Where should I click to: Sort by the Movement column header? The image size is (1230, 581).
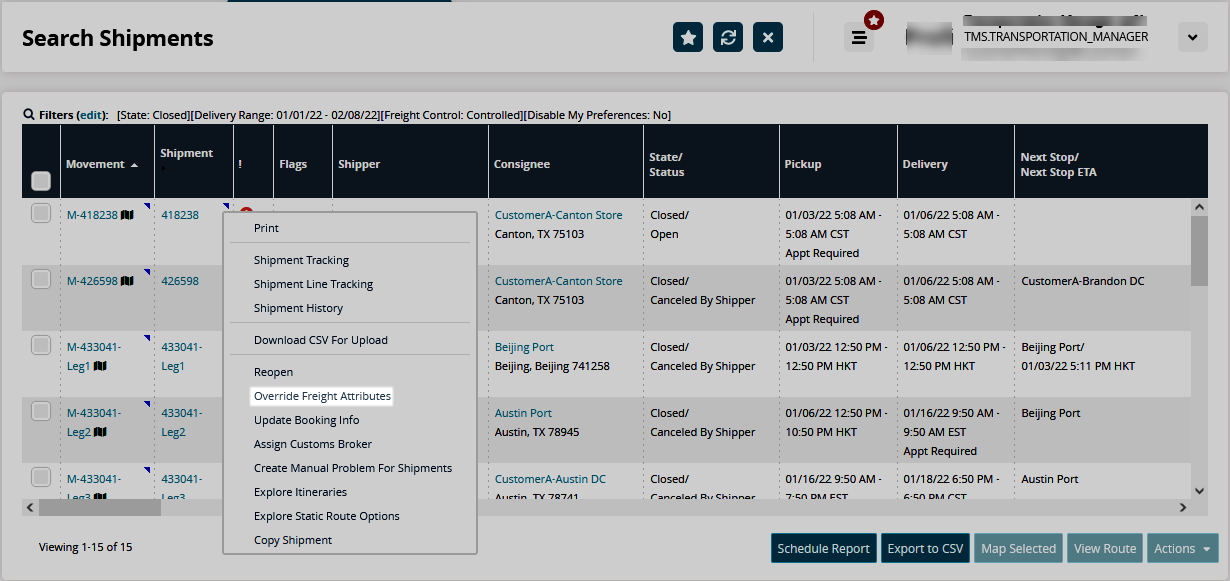pyautogui.click(x=95, y=164)
